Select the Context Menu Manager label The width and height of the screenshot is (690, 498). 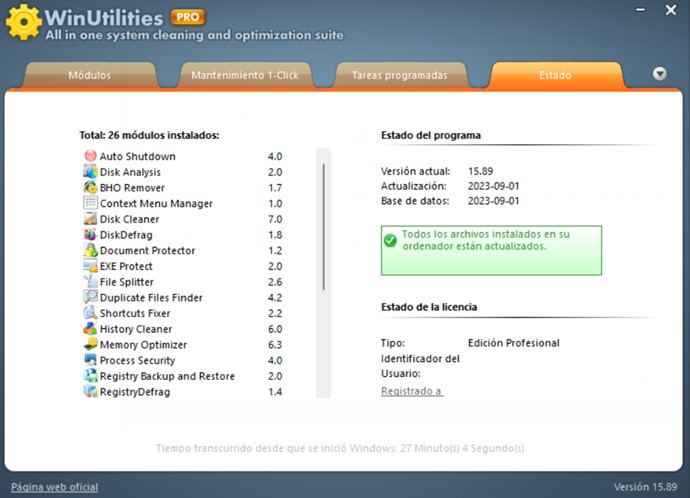click(x=156, y=203)
